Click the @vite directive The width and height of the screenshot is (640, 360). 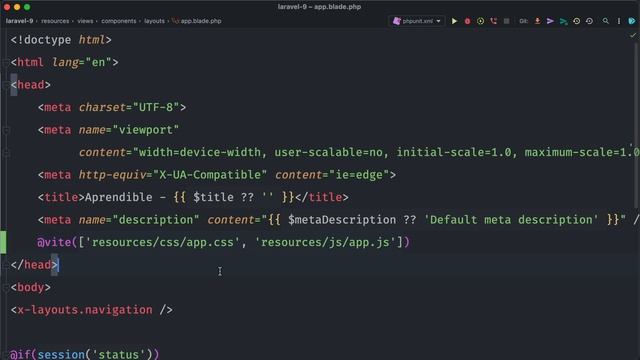click(54, 242)
